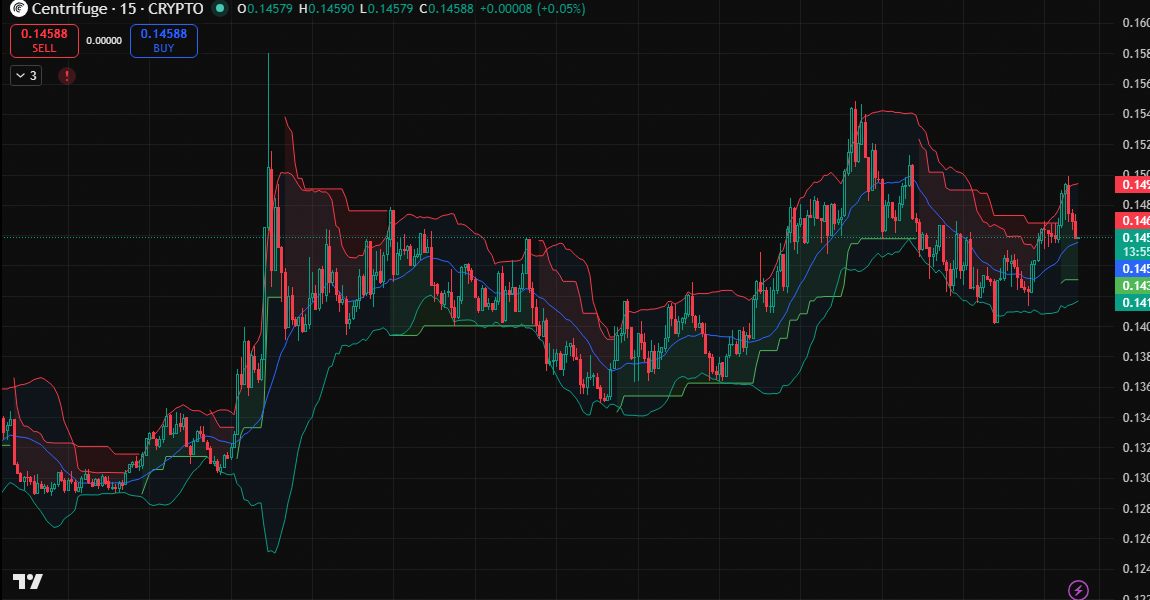The height and width of the screenshot is (600, 1150).
Task: Expand the collapsed 3 indicators legend
Action: point(26,75)
